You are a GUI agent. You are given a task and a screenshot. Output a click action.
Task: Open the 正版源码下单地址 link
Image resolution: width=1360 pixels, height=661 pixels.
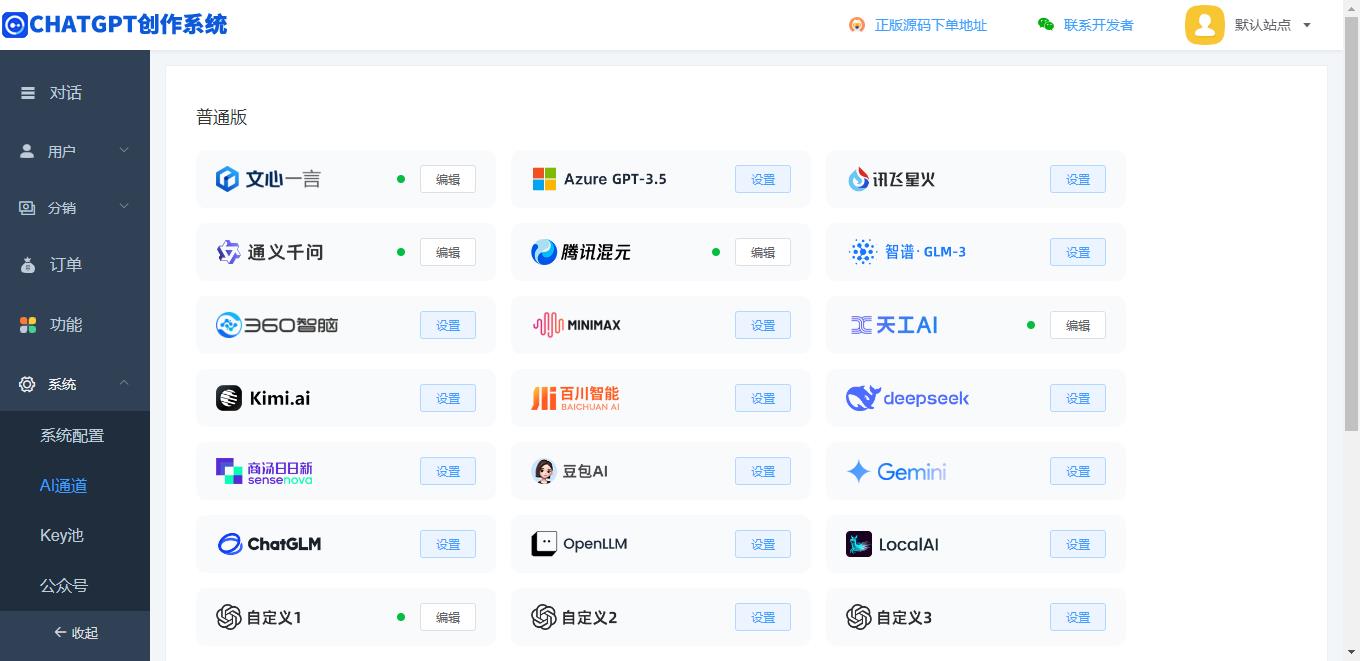pos(931,25)
